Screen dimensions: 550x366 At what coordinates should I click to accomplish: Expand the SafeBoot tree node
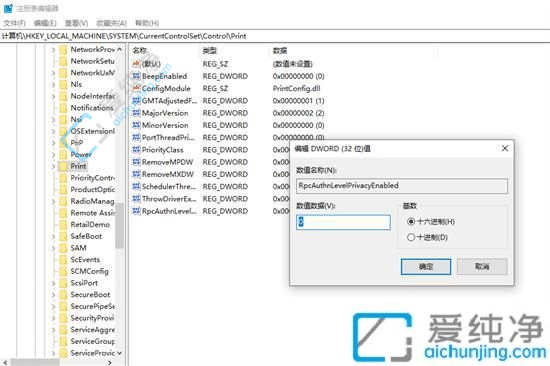(53, 236)
